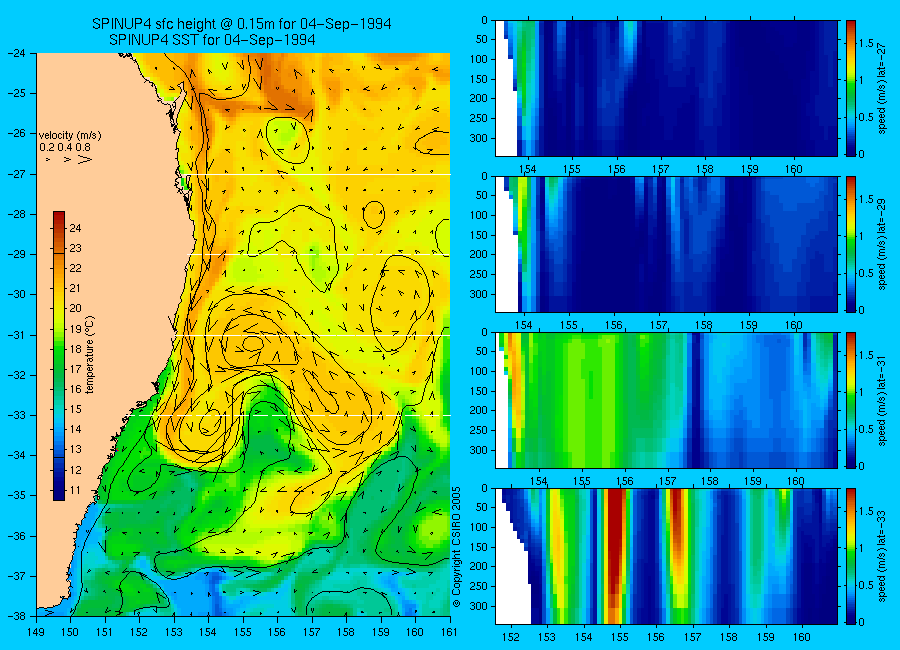Click the SST temperature color bar
Screen dimensions: 900x650
coord(59,356)
